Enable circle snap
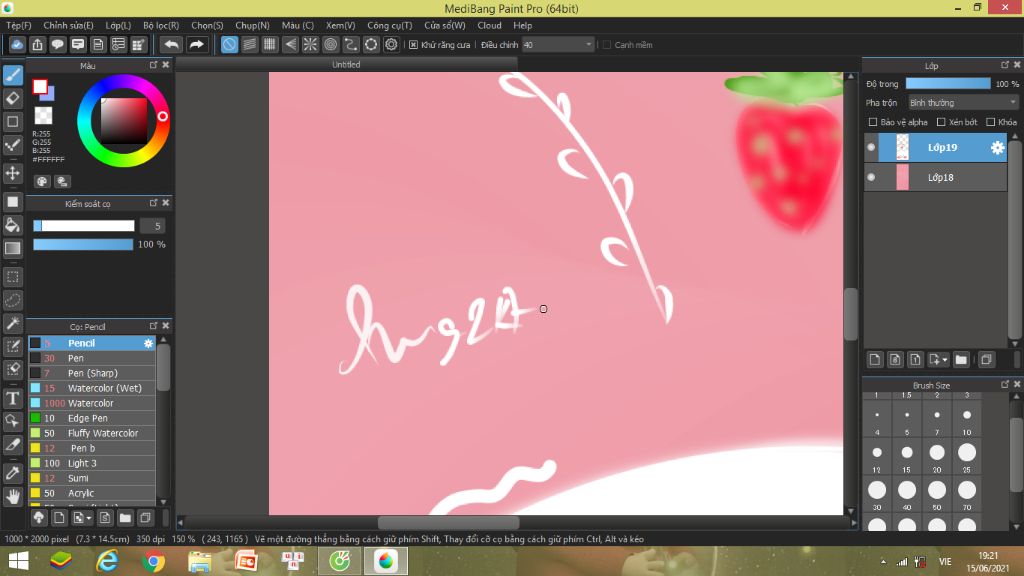1024x576 pixels. (330, 44)
